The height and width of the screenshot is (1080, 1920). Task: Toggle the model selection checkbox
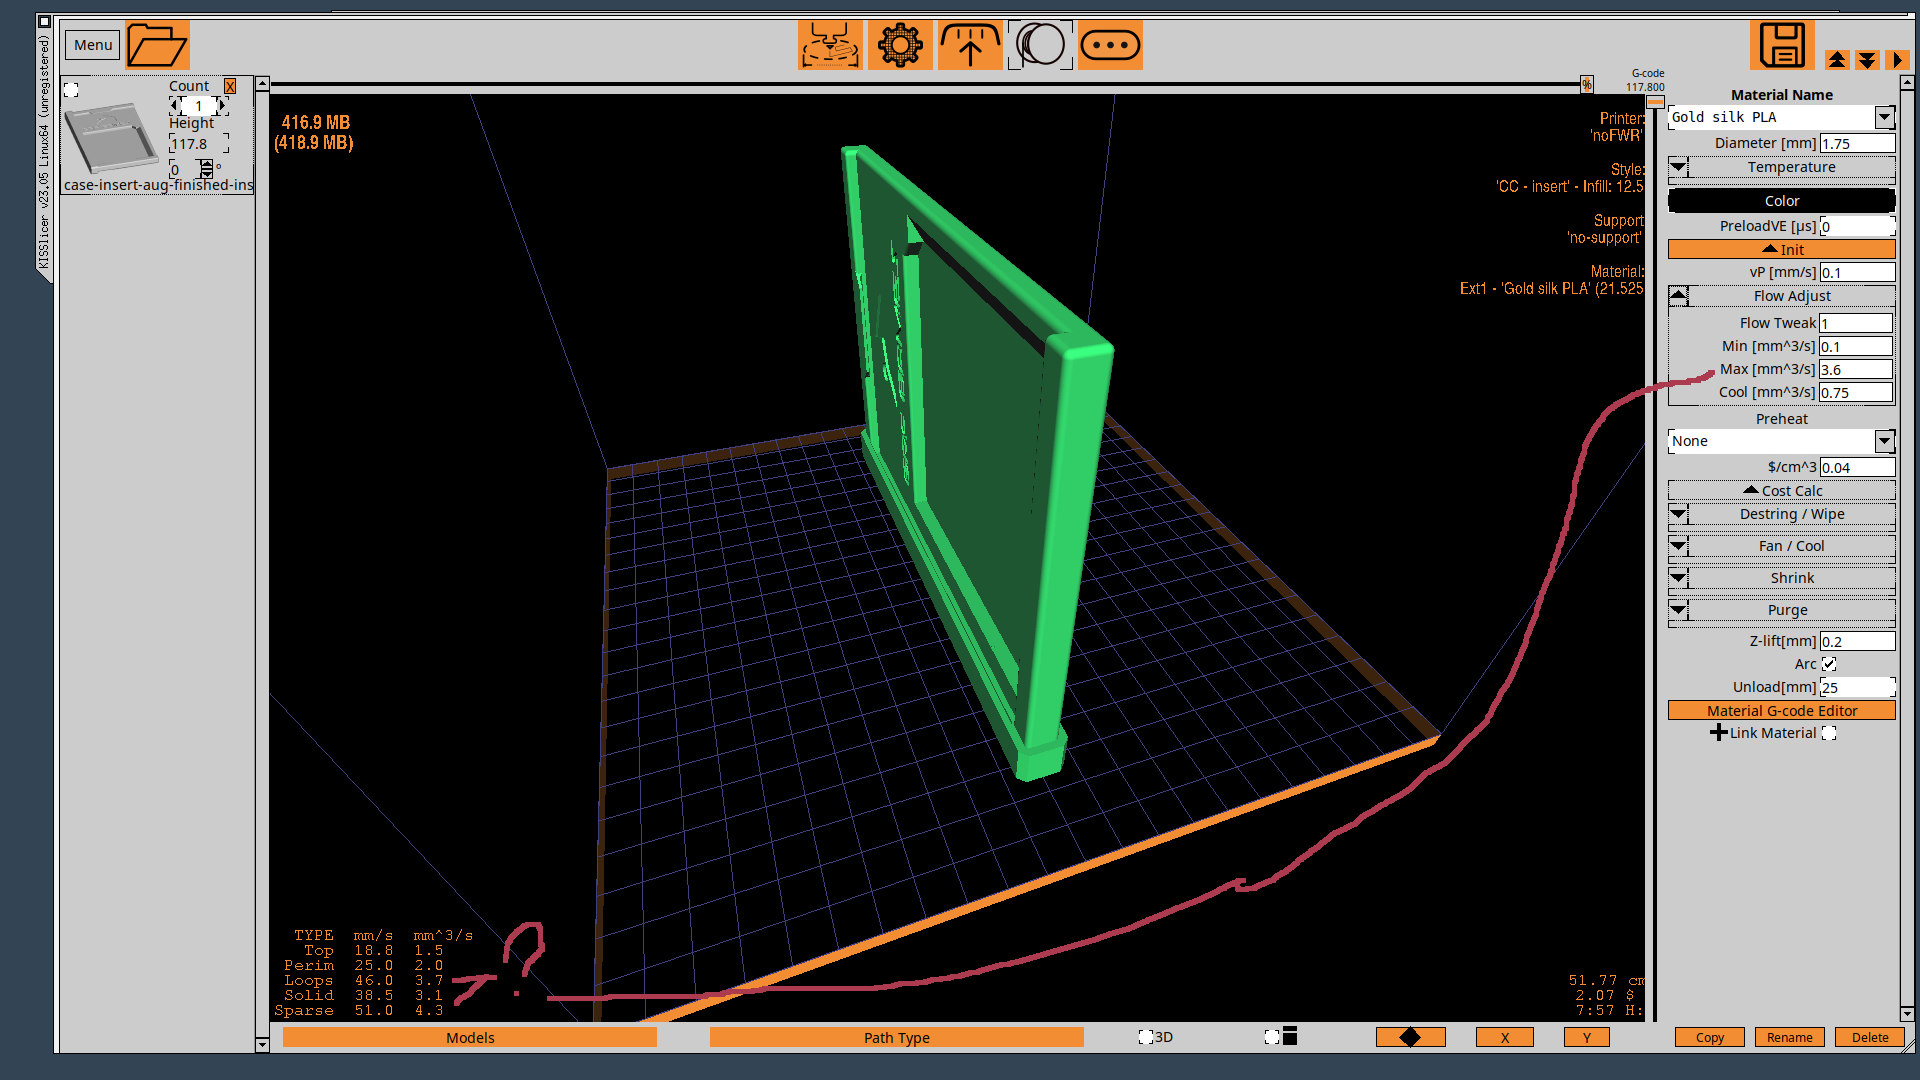click(71, 90)
